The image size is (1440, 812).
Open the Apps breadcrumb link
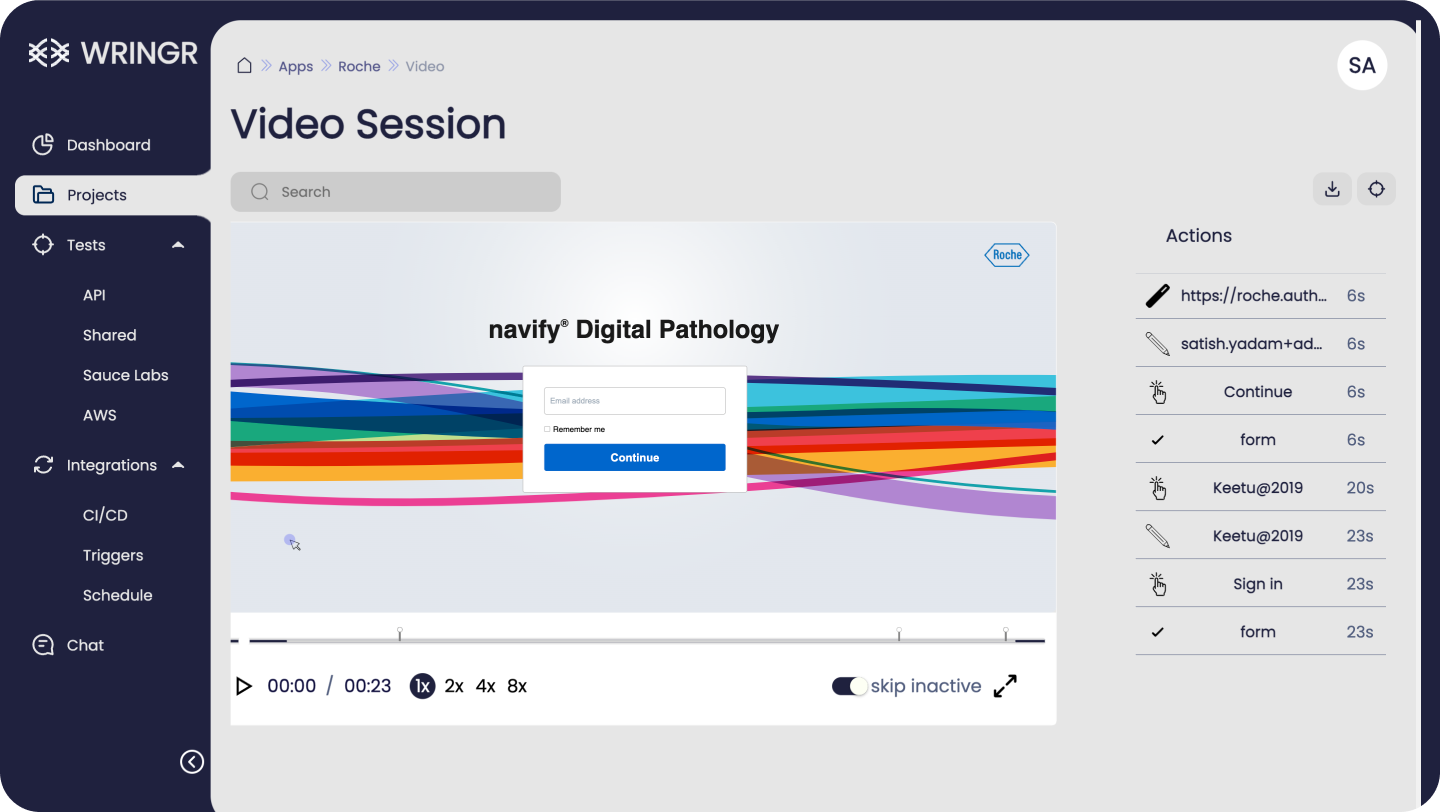(x=296, y=66)
